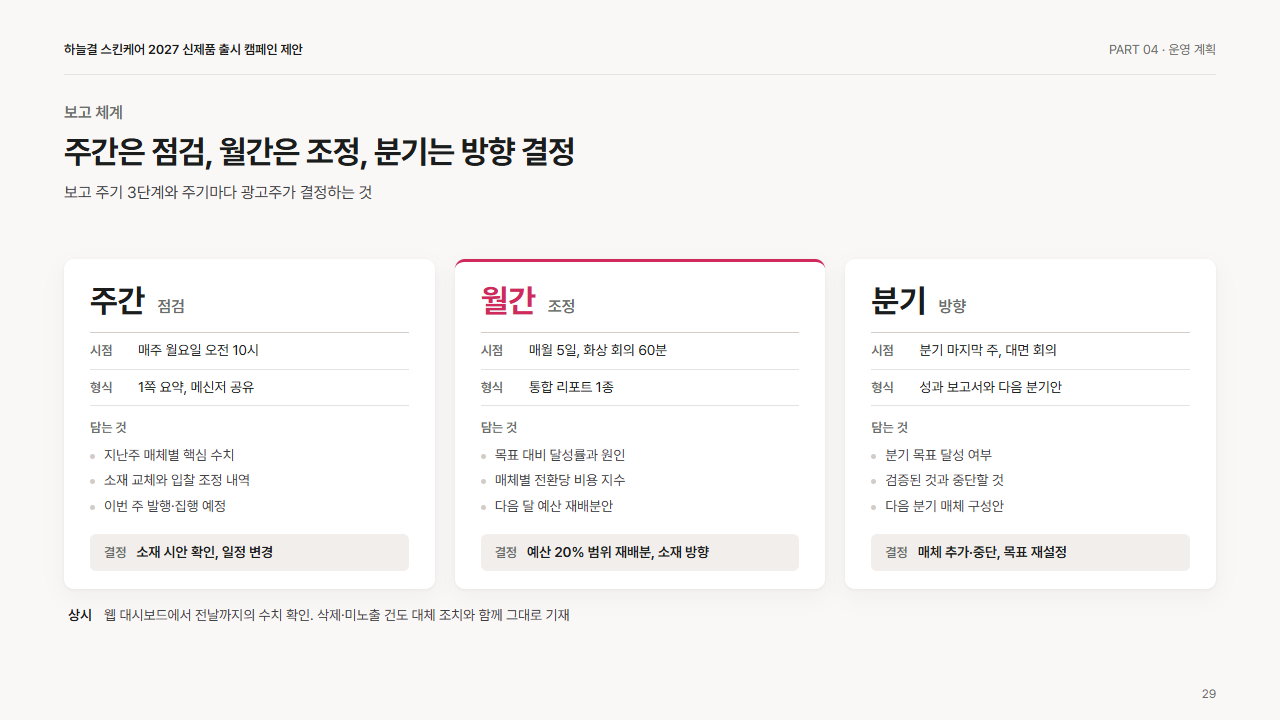1280x720 pixels.
Task: Click bullet '목표 대비 달성률과 원인'
Action: tap(560, 455)
